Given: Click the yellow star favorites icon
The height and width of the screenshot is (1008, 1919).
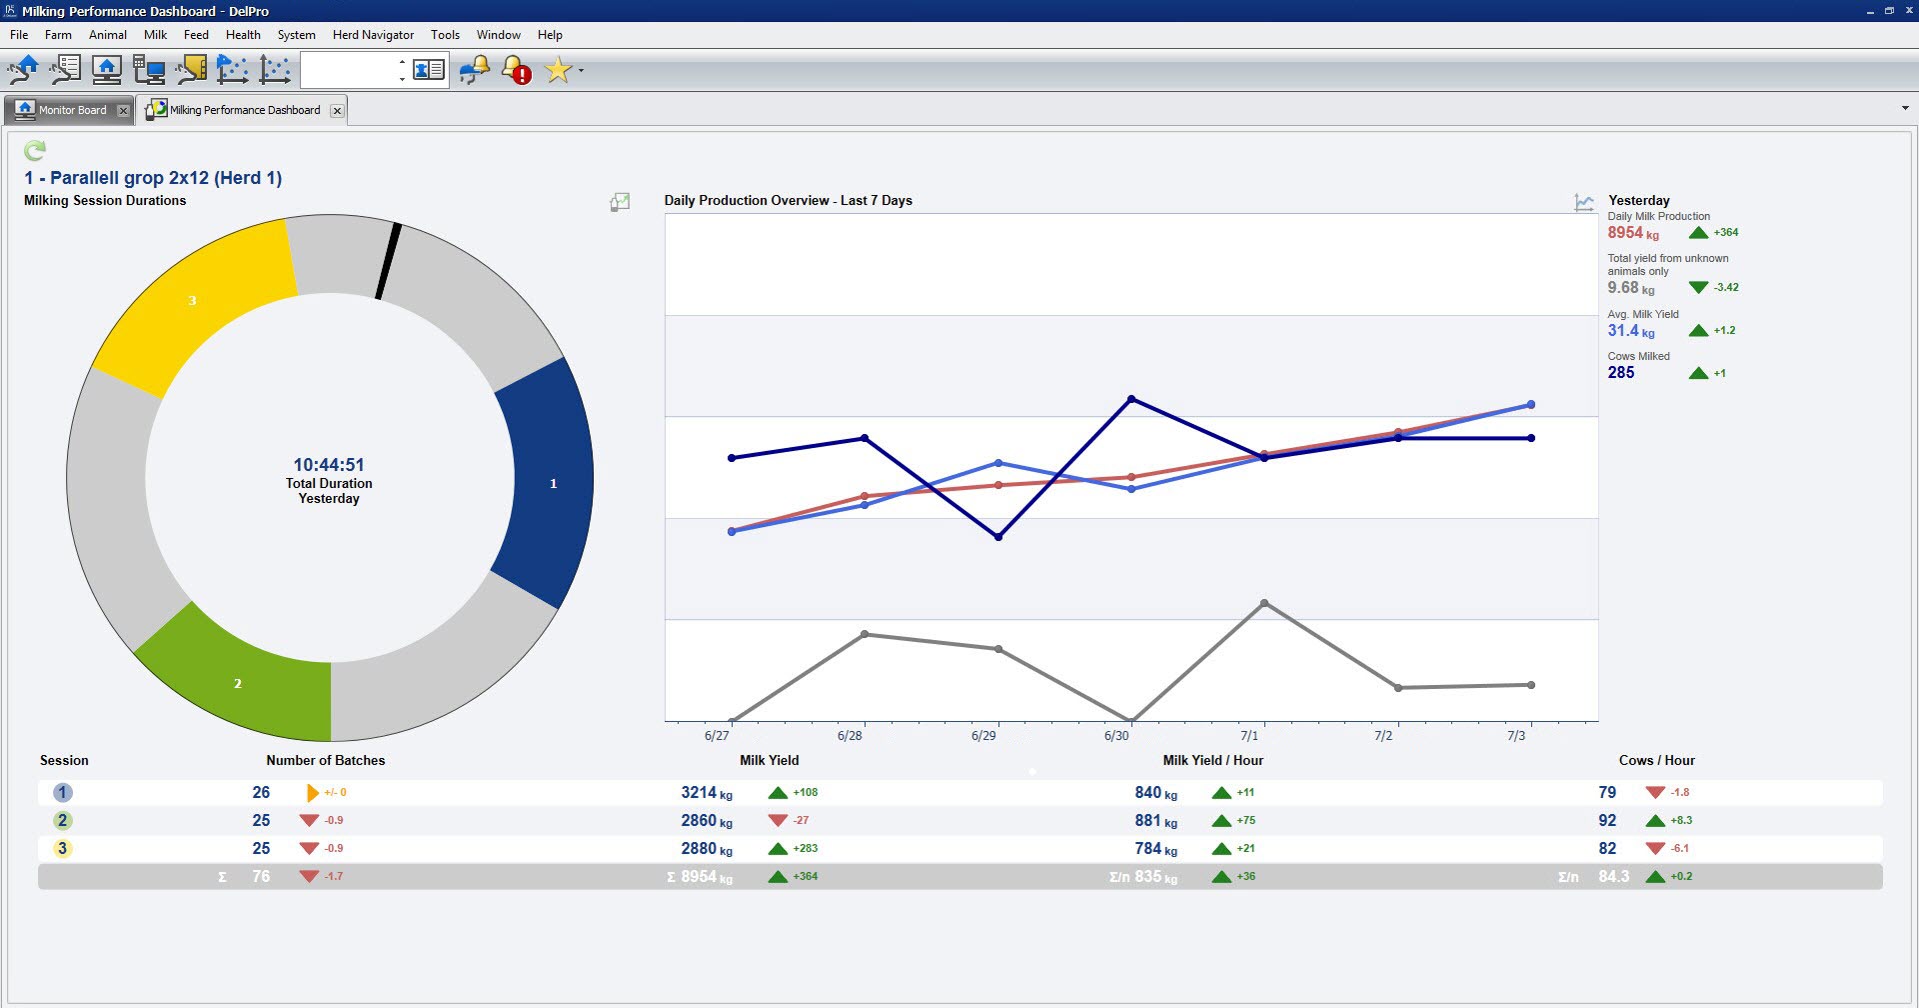Looking at the screenshot, I should 557,70.
